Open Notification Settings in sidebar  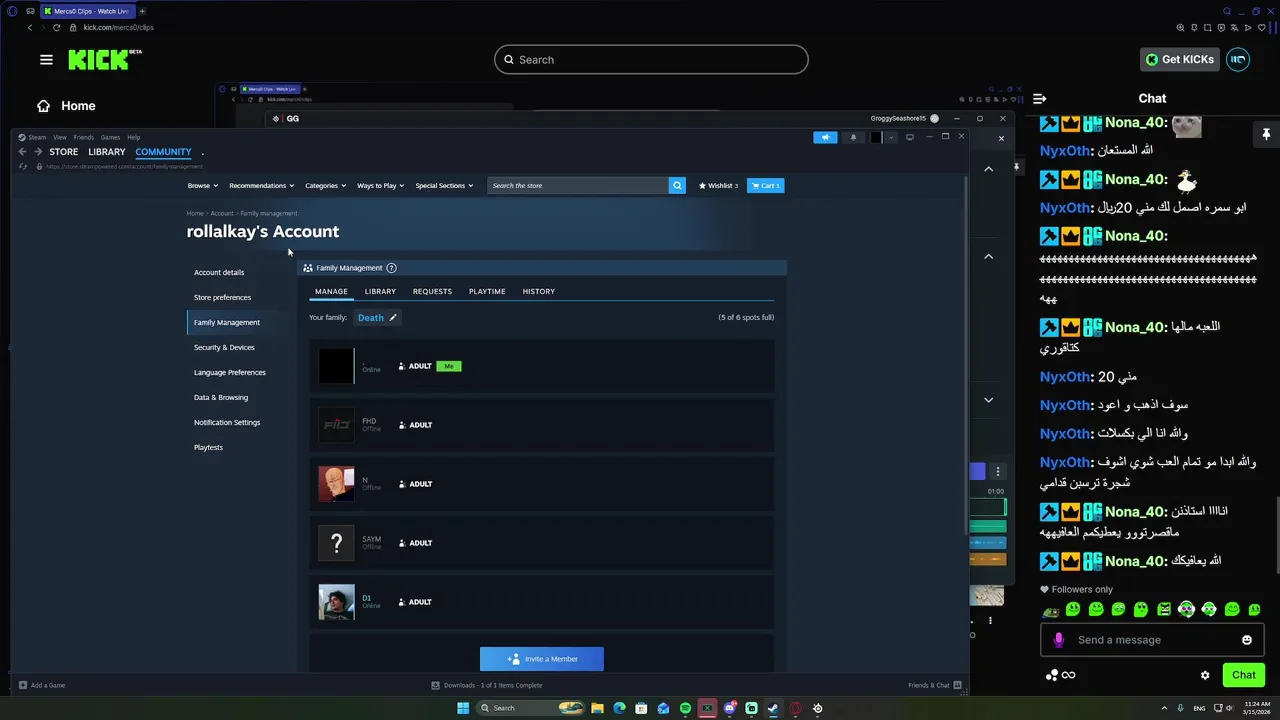[226, 422]
